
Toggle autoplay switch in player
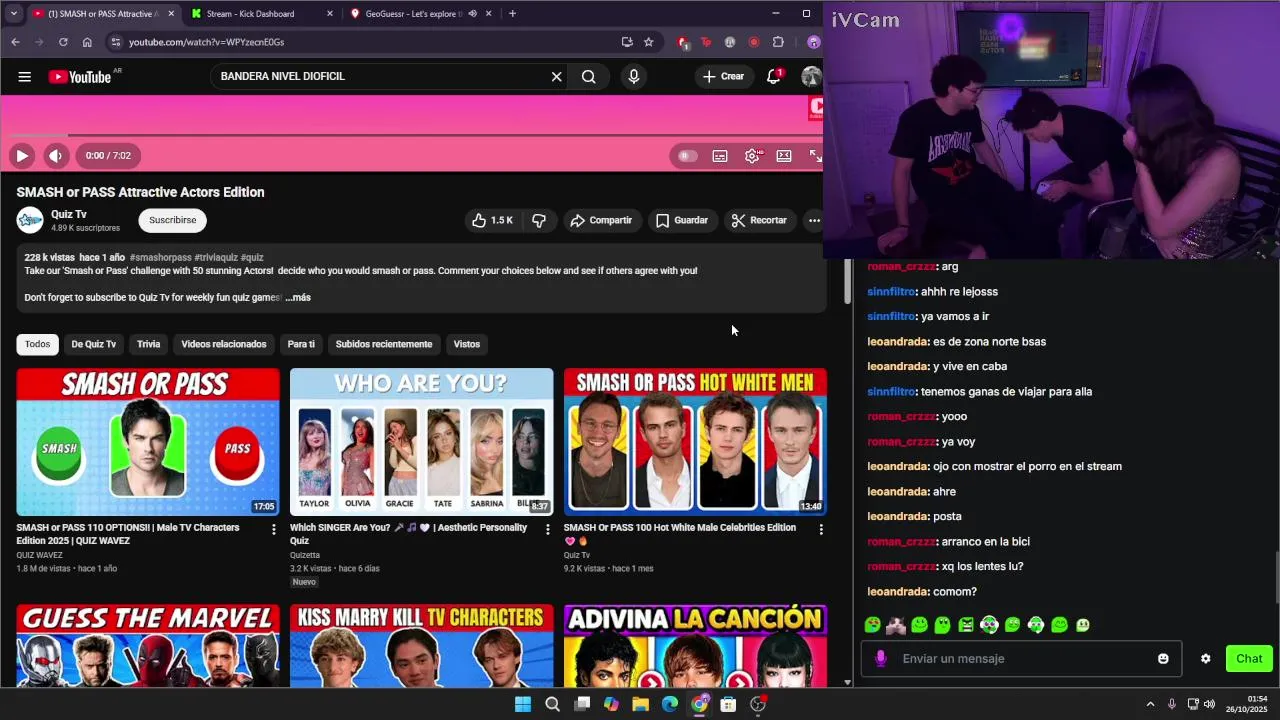pyautogui.click(x=687, y=156)
